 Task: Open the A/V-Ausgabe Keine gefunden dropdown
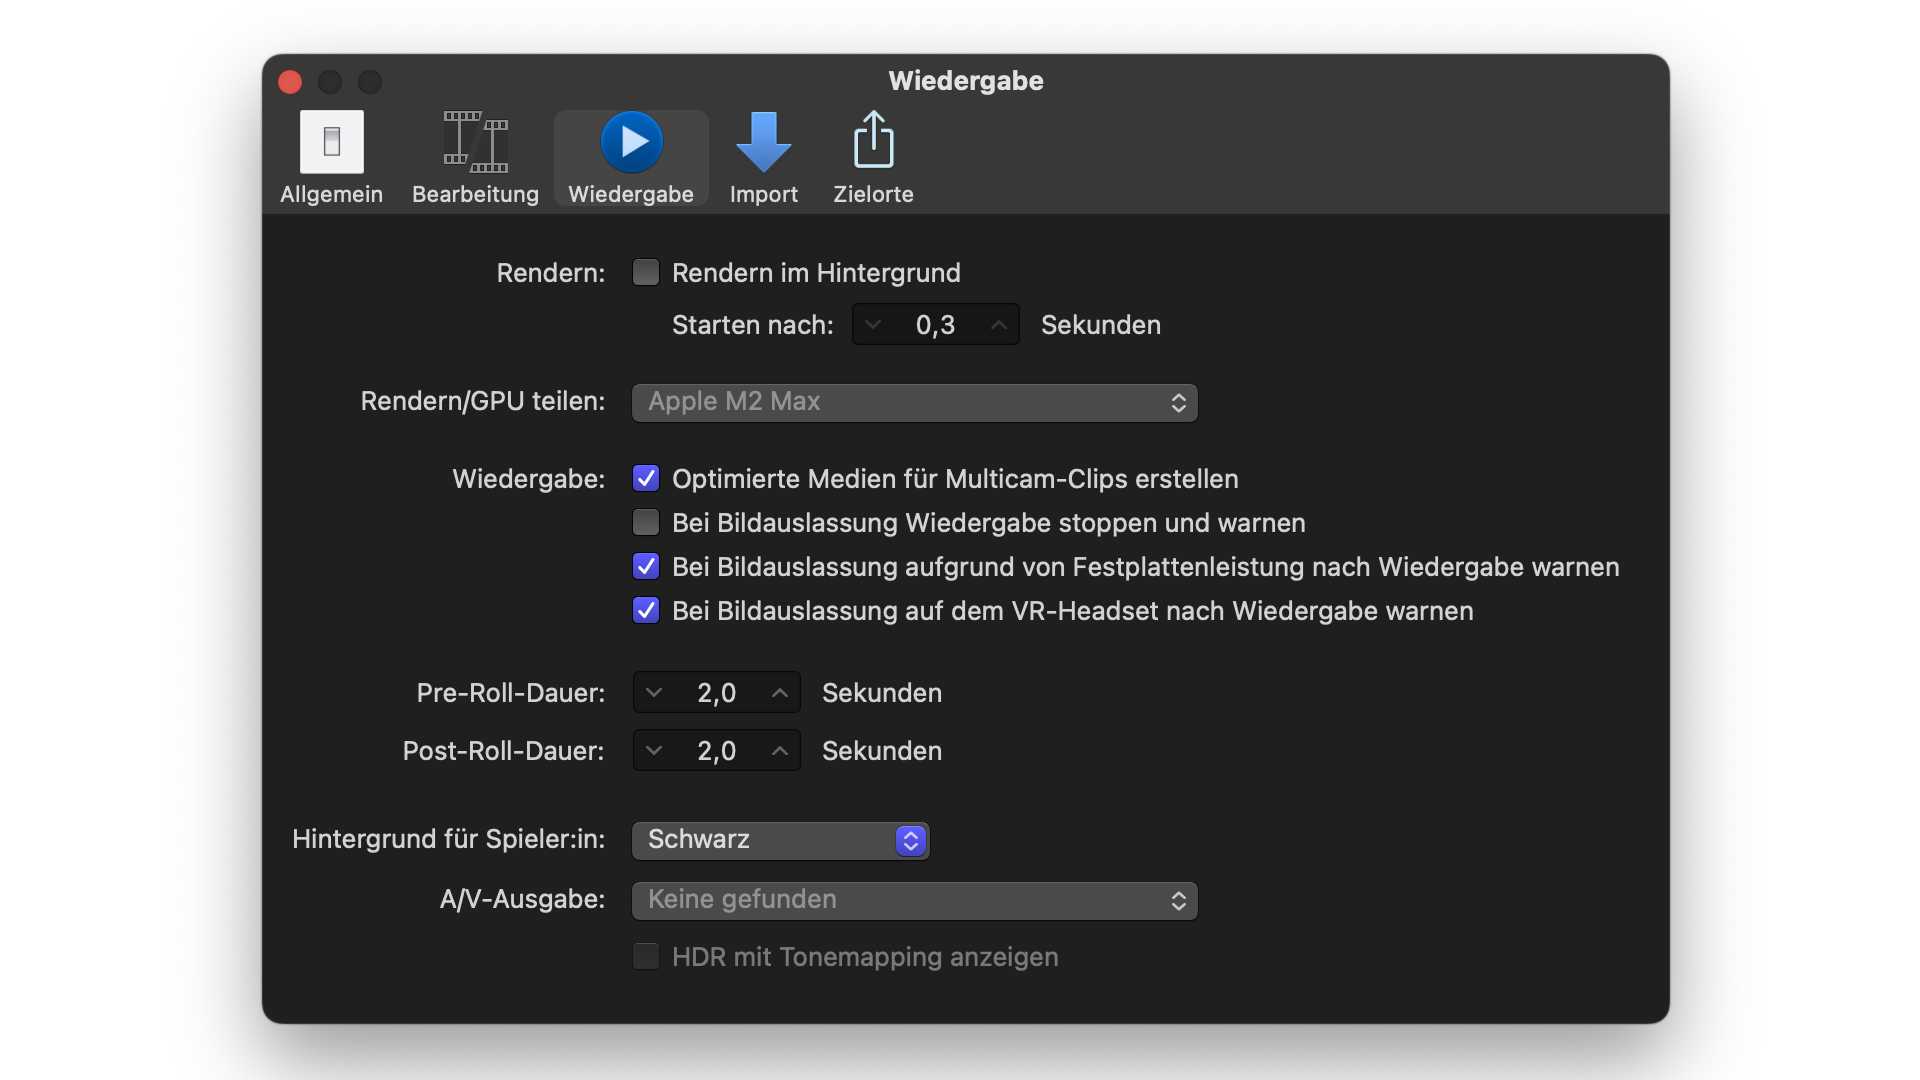pyautogui.click(x=914, y=900)
